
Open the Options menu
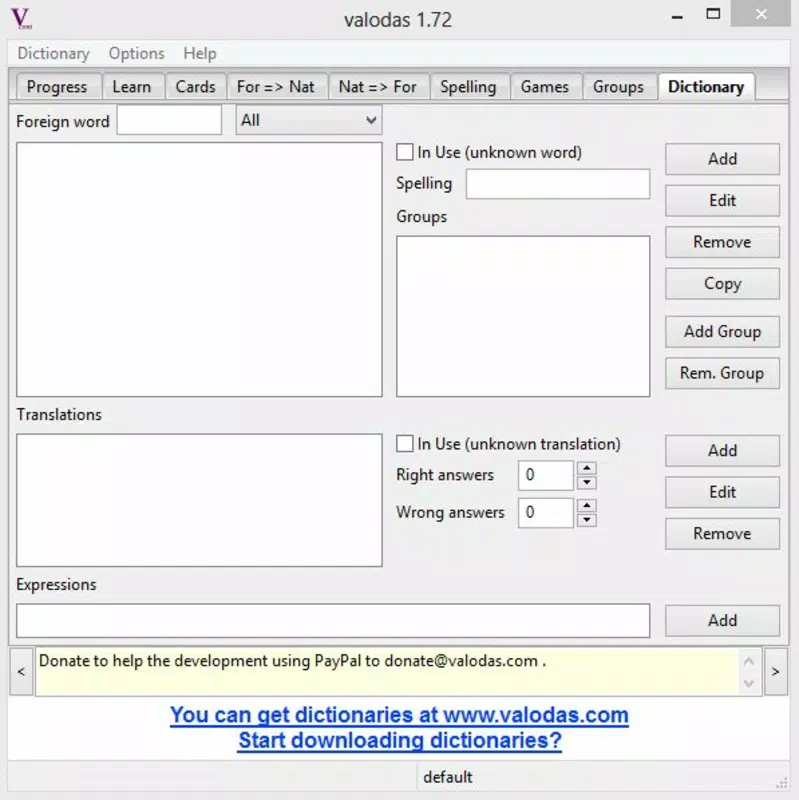tap(136, 53)
